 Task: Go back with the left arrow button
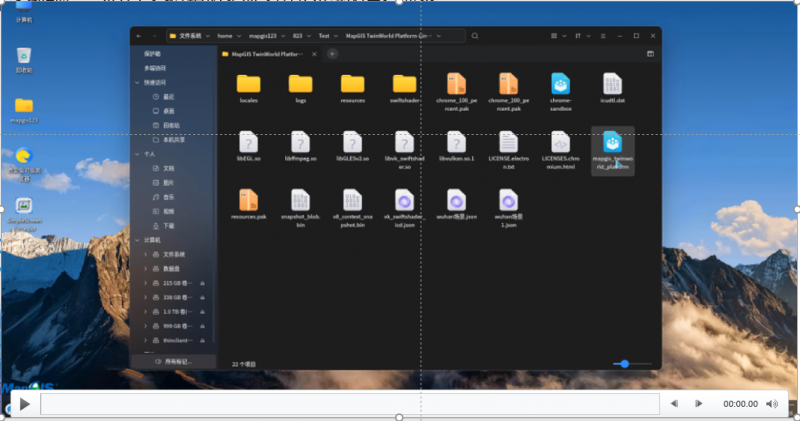(x=139, y=36)
